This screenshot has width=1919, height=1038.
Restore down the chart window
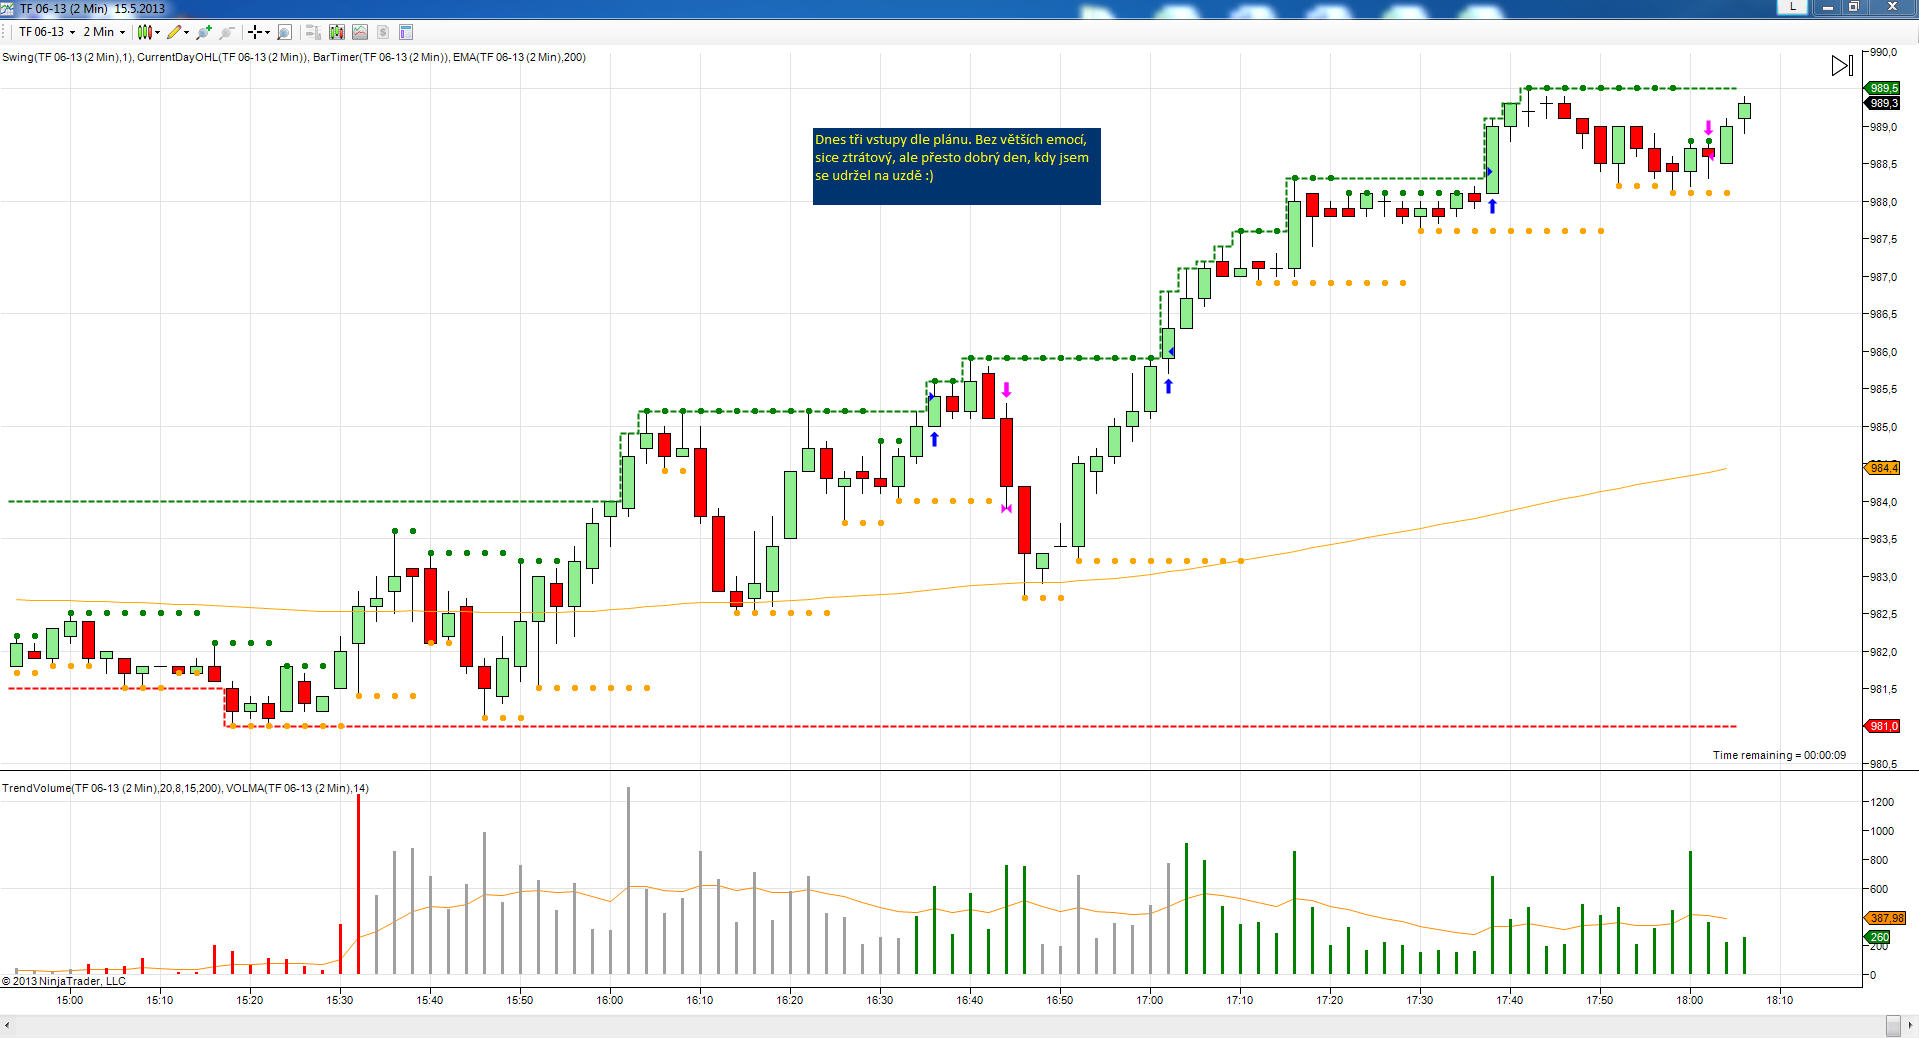1853,7
